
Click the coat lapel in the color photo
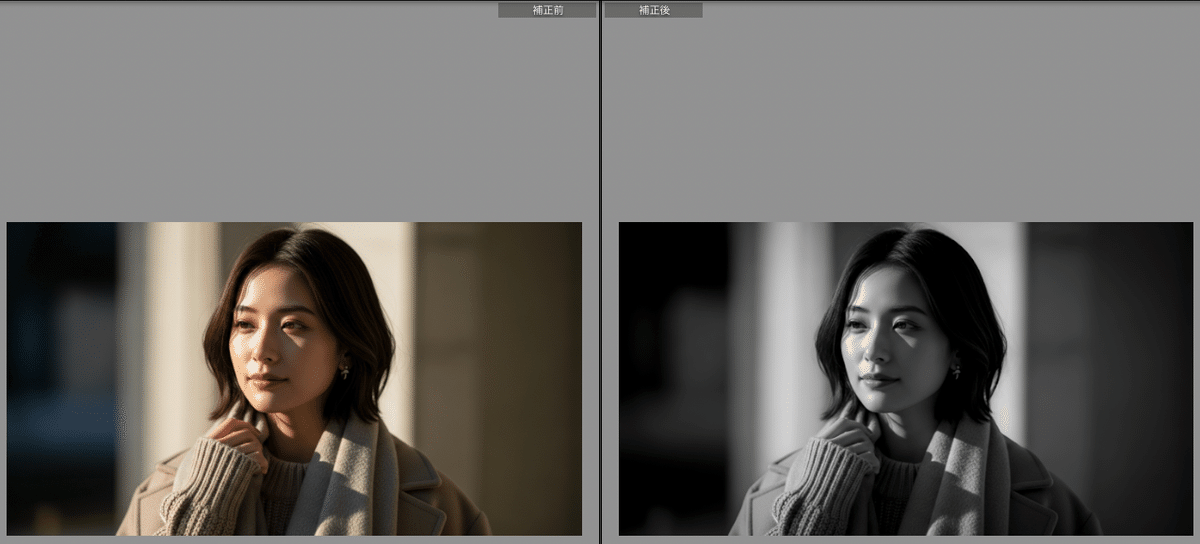[420, 500]
